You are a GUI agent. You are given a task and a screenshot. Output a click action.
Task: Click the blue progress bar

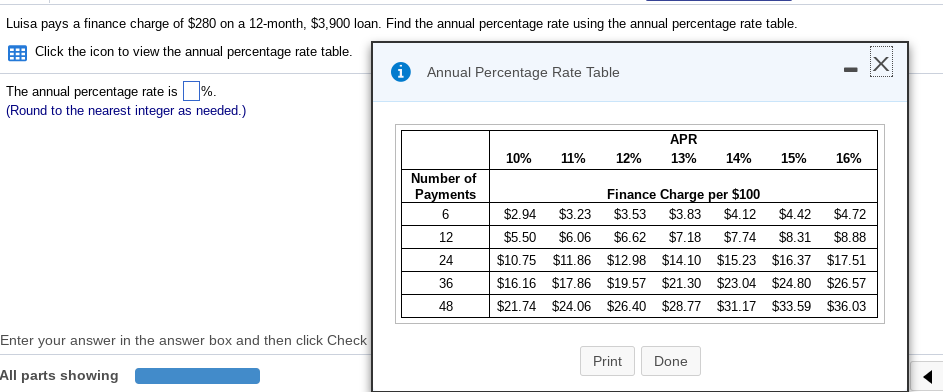[197, 376]
